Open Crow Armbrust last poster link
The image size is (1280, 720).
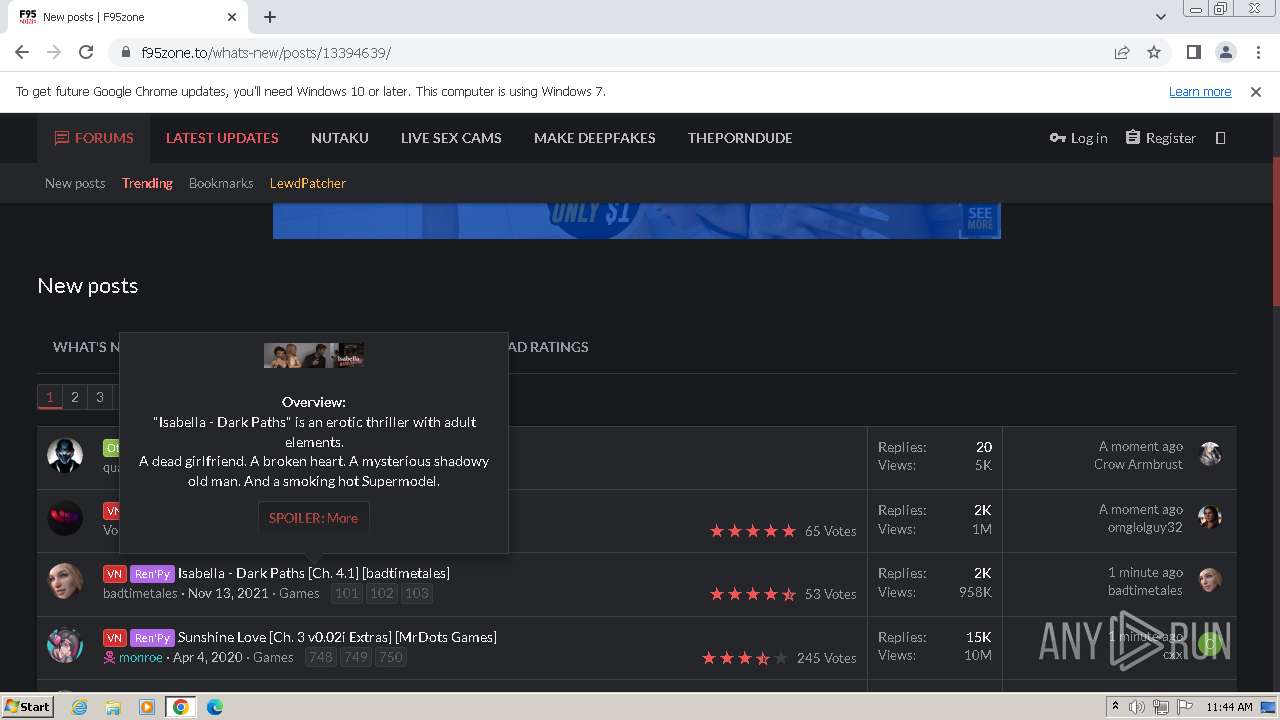tap(1138, 464)
